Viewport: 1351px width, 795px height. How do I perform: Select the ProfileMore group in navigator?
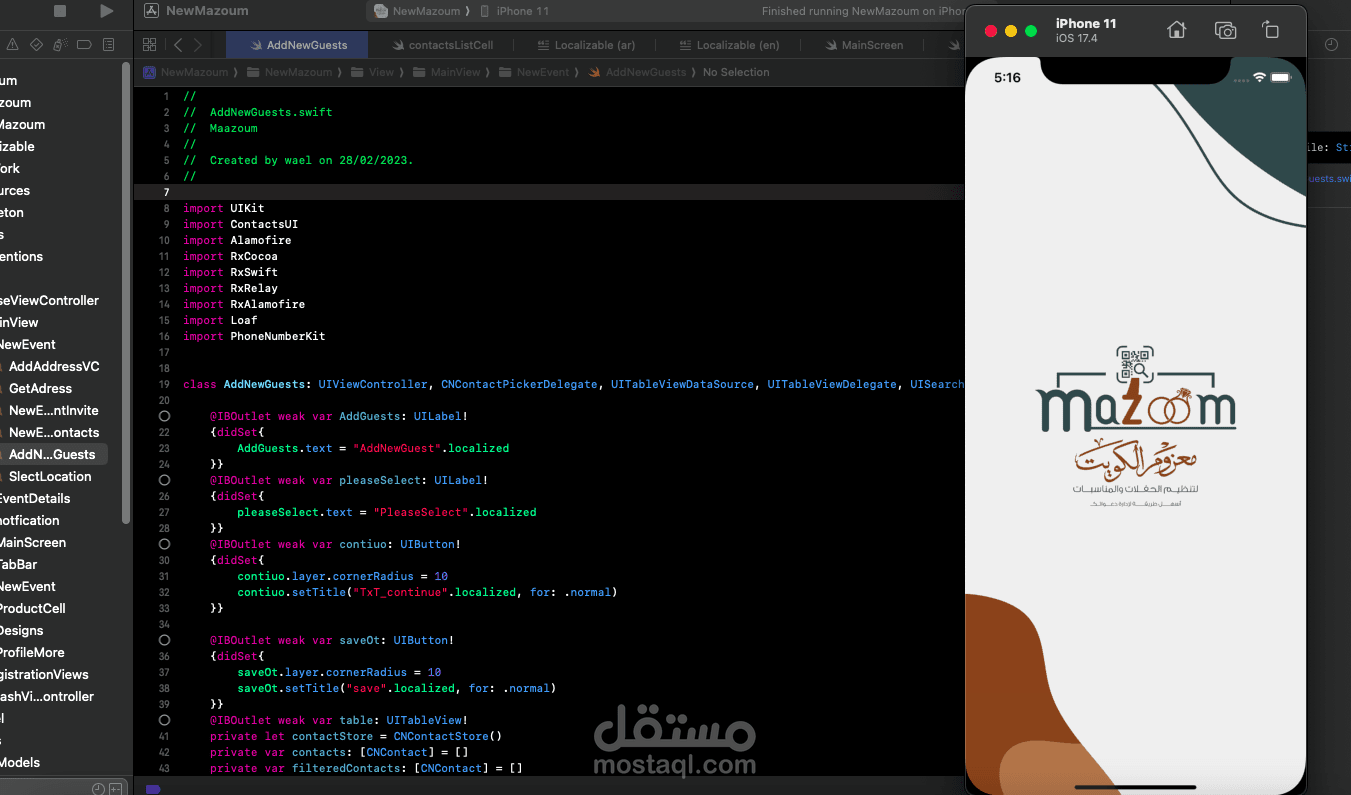tap(32, 652)
